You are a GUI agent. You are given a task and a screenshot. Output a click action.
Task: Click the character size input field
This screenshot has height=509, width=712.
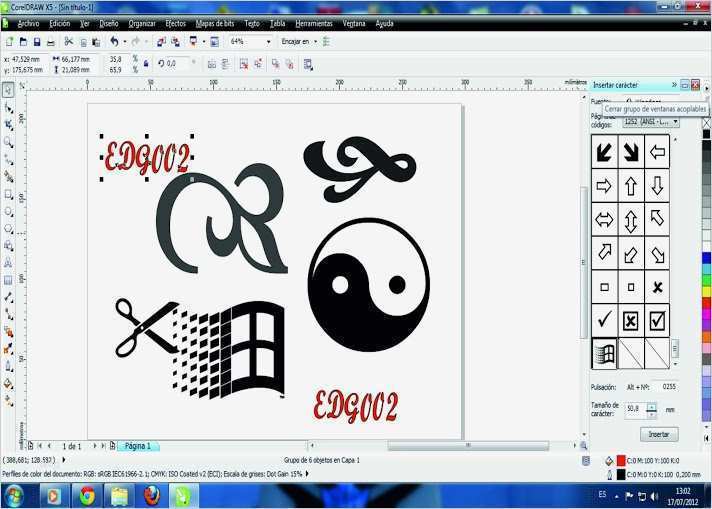[x=635, y=409]
